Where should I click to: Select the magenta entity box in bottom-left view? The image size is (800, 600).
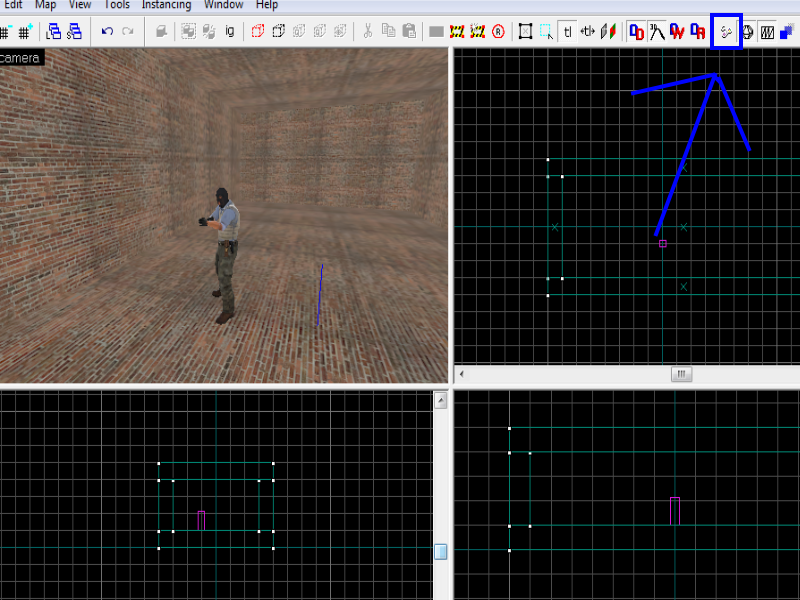[x=201, y=520]
